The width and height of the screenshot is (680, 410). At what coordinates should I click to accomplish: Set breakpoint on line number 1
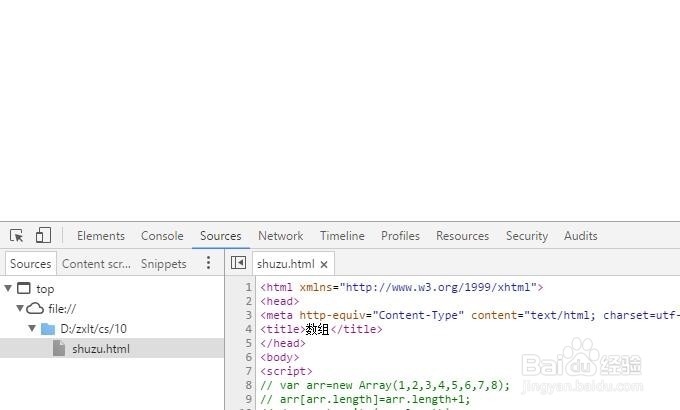click(248, 287)
